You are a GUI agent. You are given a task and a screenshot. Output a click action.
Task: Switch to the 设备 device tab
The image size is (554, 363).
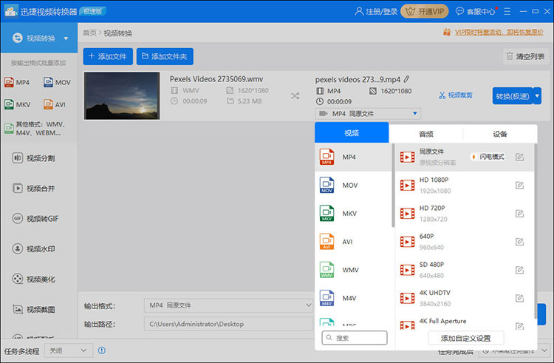tap(500, 134)
